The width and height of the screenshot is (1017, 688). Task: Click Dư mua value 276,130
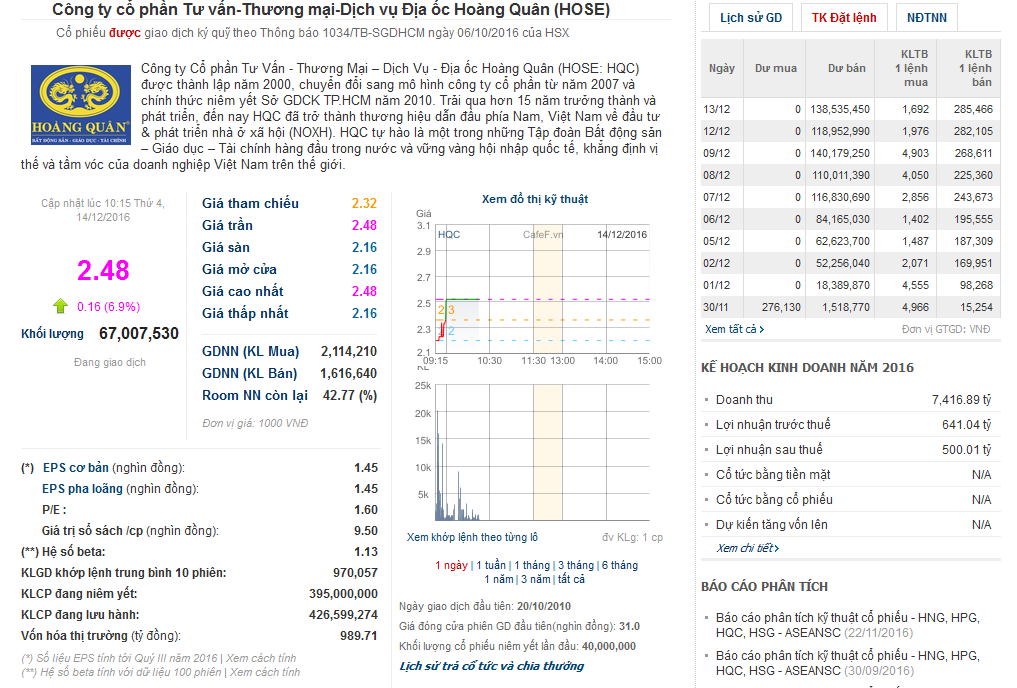click(781, 307)
